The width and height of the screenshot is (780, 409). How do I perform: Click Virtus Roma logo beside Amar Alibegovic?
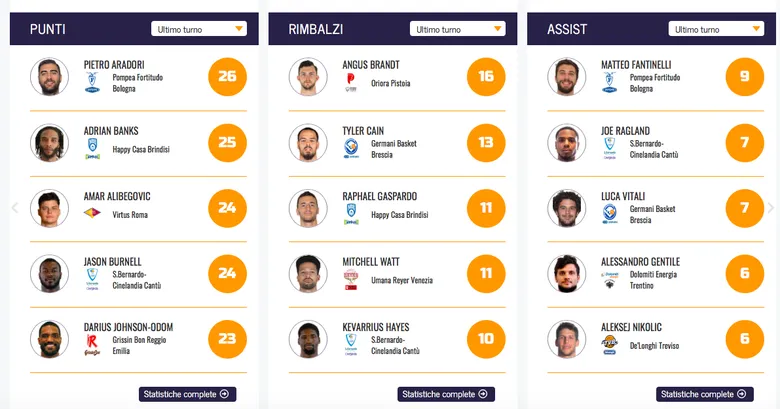click(x=92, y=212)
